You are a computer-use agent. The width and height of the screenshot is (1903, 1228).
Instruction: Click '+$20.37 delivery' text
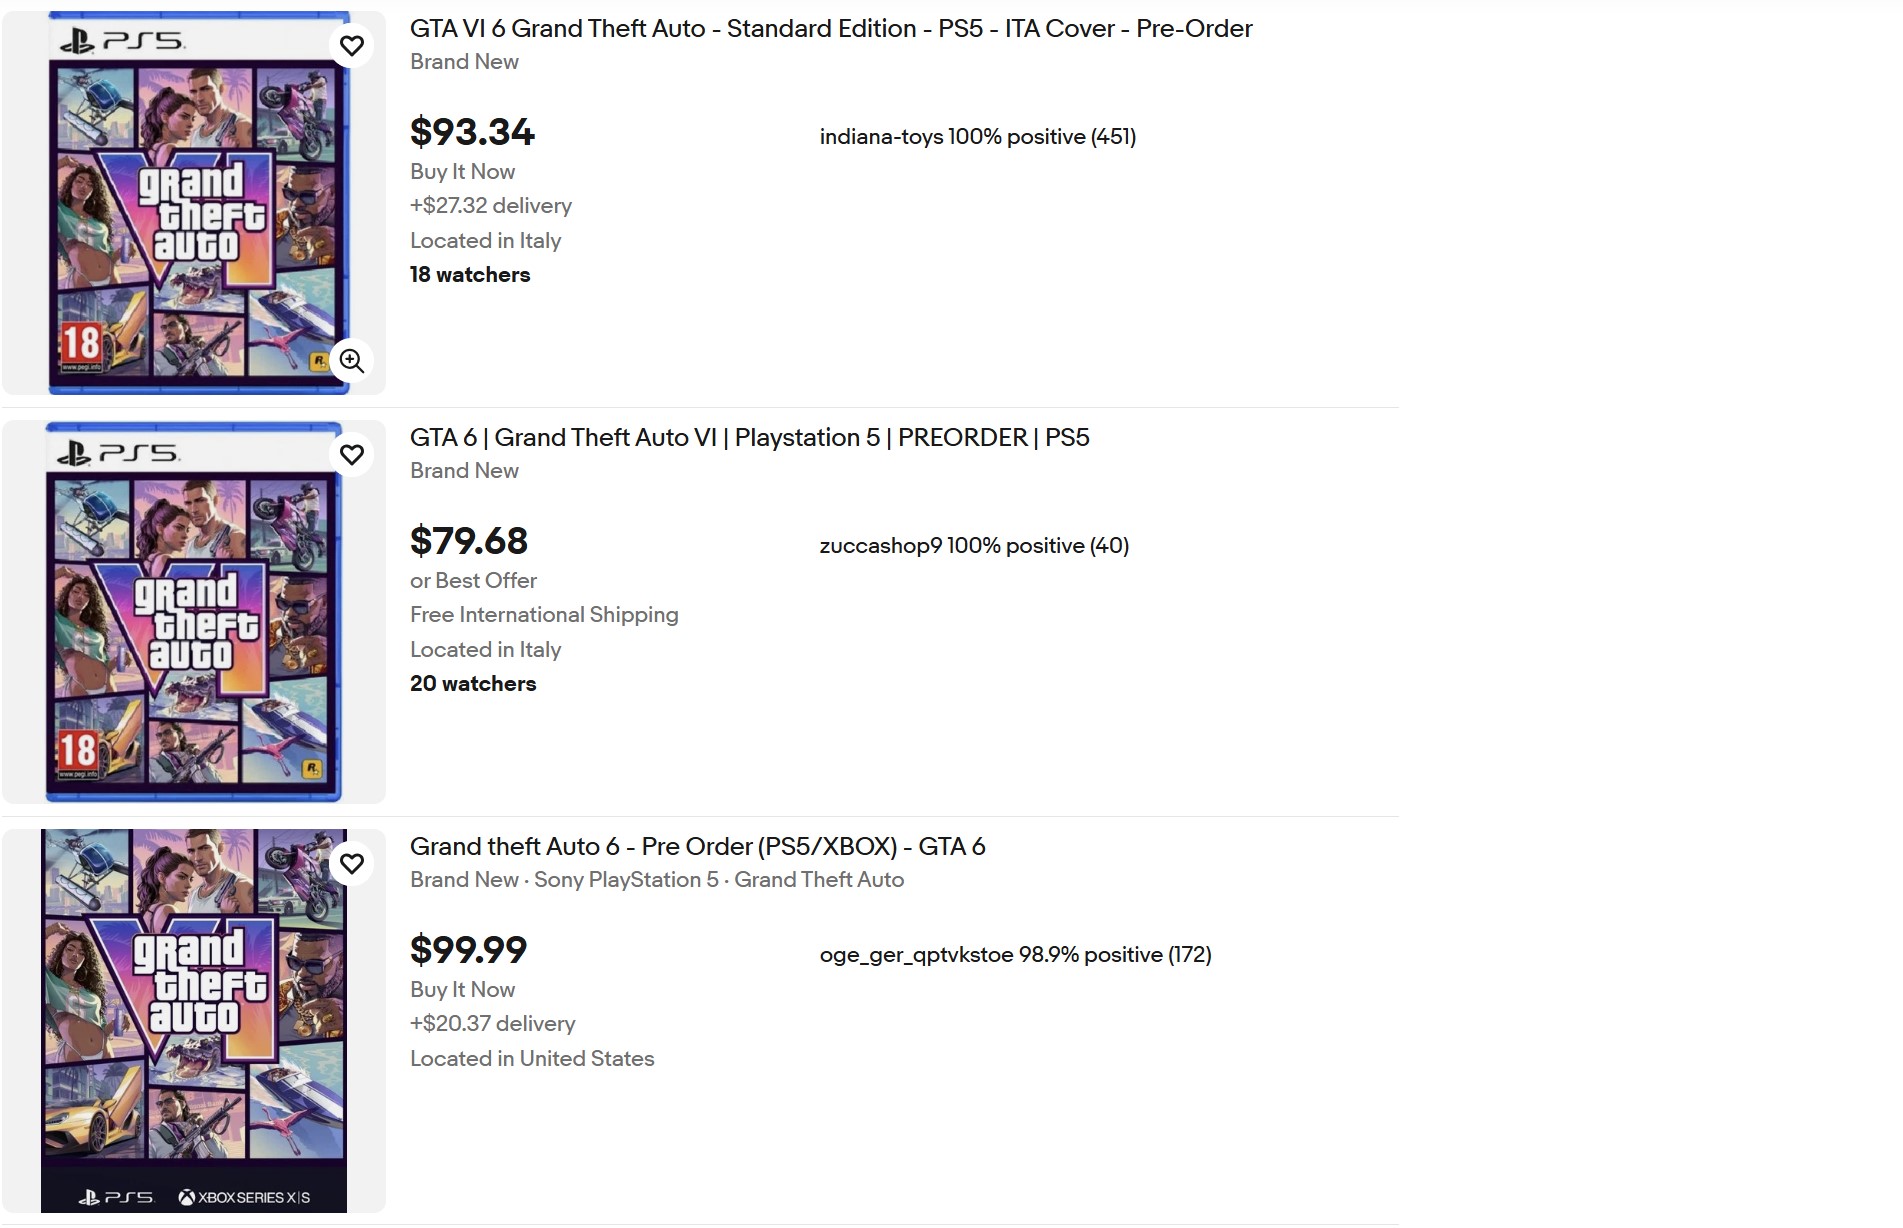pyautogui.click(x=493, y=1024)
